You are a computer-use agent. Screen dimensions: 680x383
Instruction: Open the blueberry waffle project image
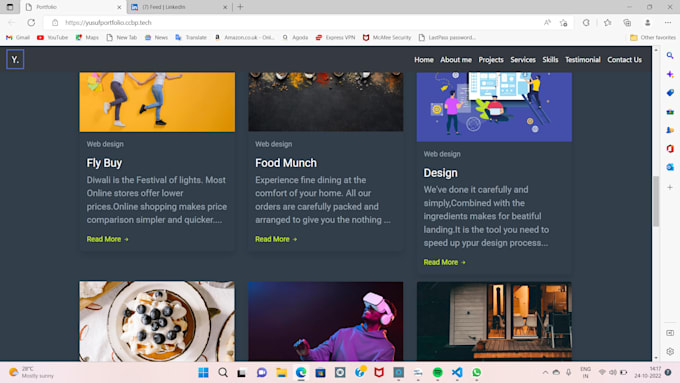pyautogui.click(x=157, y=321)
